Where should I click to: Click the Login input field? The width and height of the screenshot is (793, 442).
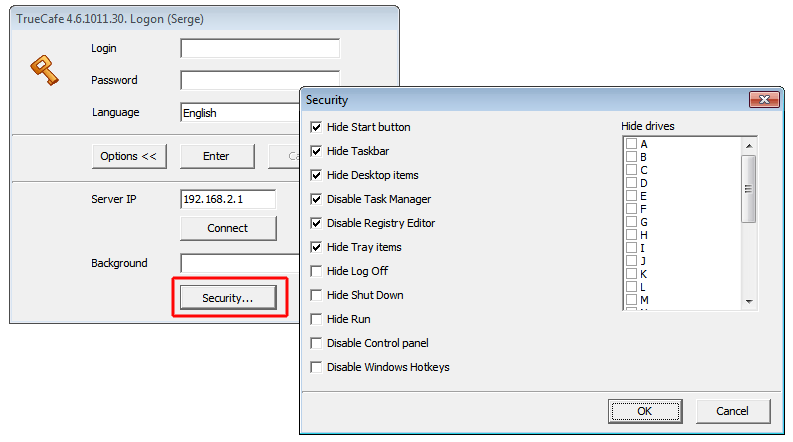pos(259,48)
